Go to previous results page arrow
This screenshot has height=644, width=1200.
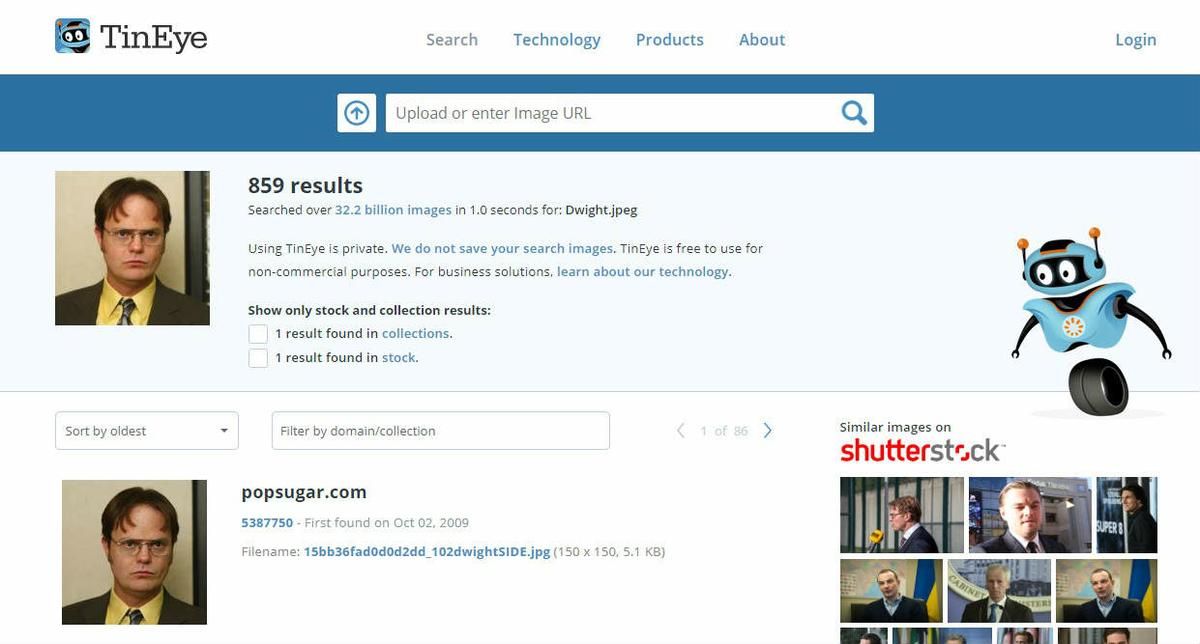coord(681,431)
